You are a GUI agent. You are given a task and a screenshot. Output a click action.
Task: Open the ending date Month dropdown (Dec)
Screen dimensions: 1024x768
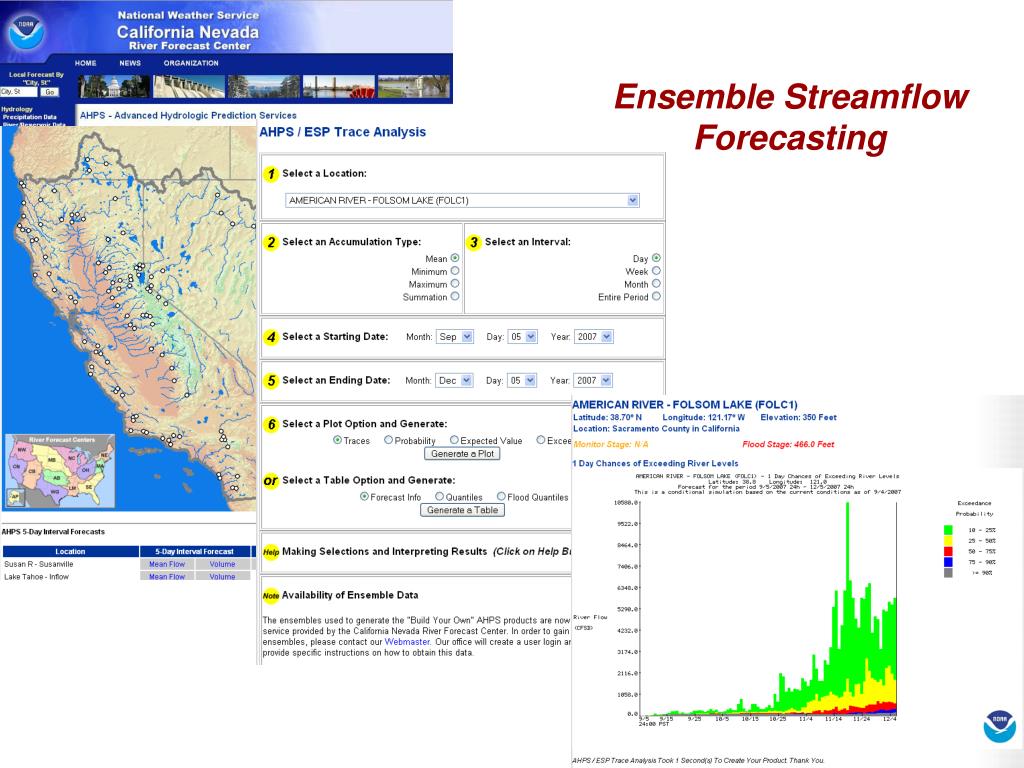(454, 380)
